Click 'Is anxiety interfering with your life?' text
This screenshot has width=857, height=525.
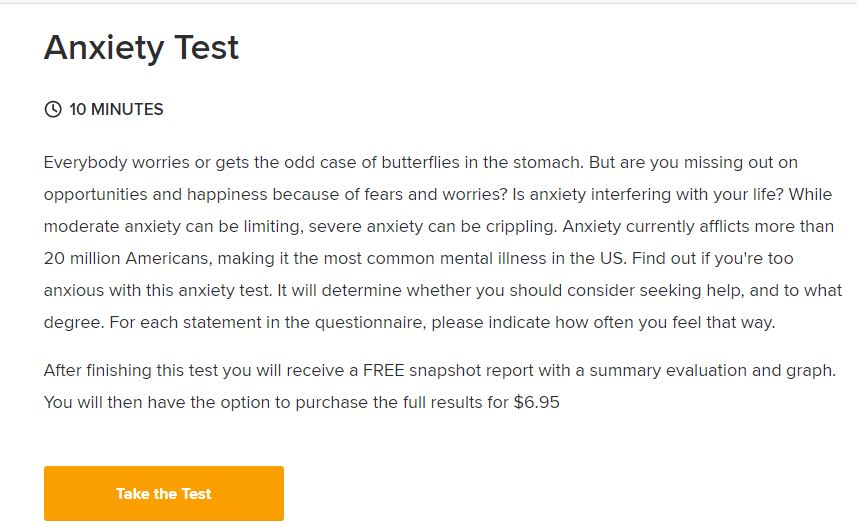tap(648, 194)
